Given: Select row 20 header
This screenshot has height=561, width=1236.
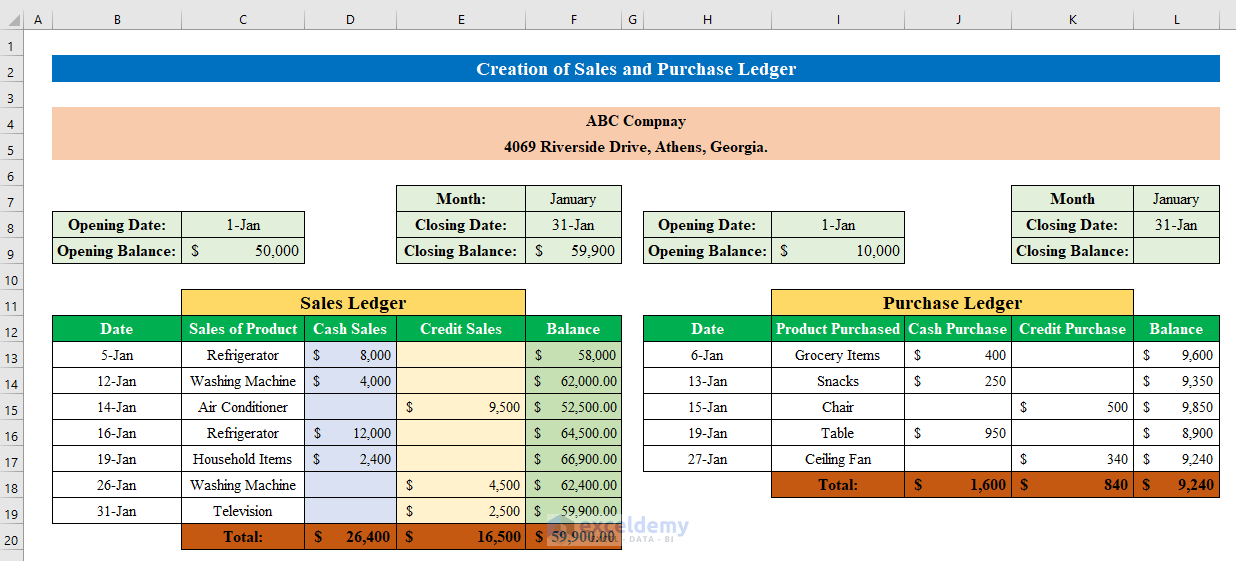Looking at the screenshot, I should coord(12,537).
